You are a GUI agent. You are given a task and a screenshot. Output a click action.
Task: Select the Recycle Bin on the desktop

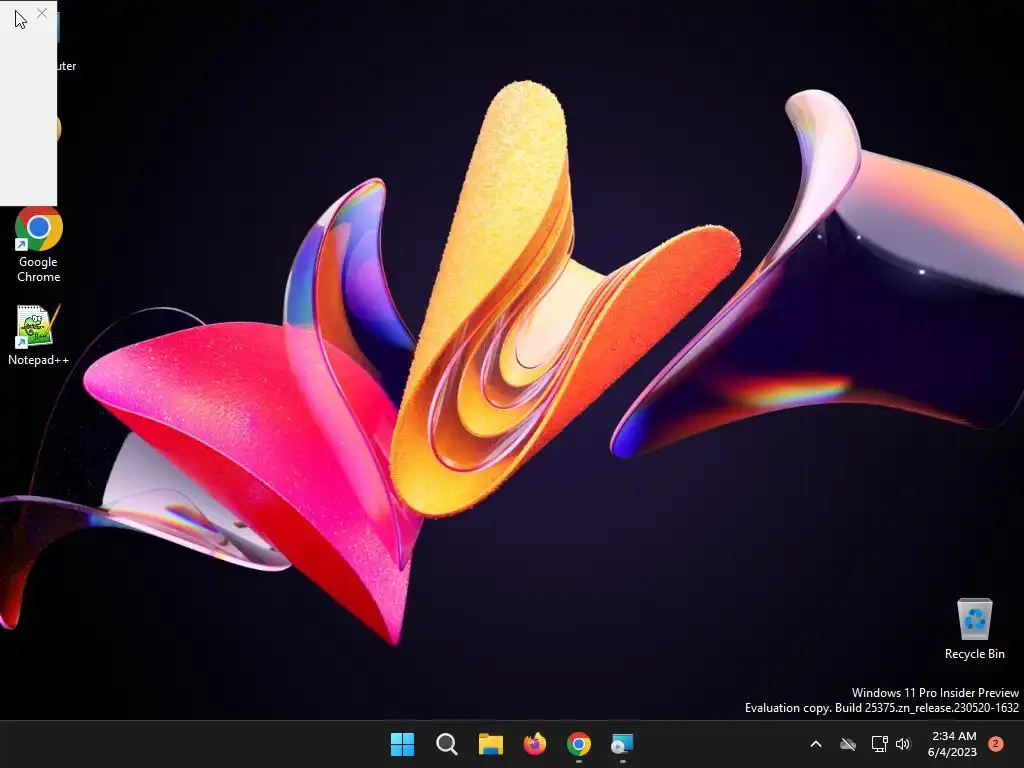[974, 629]
